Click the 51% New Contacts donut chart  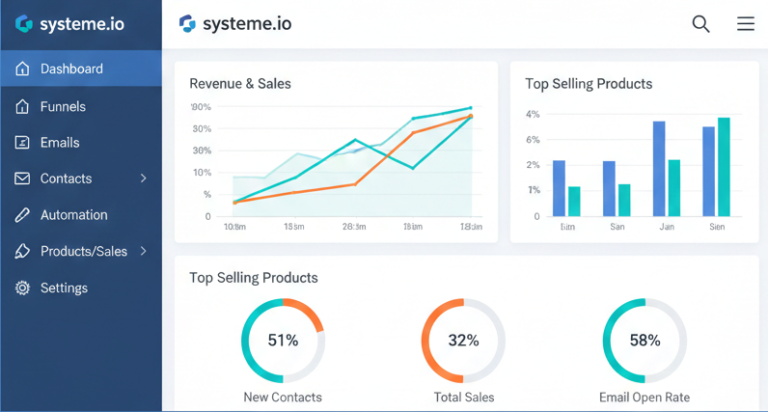click(x=283, y=340)
